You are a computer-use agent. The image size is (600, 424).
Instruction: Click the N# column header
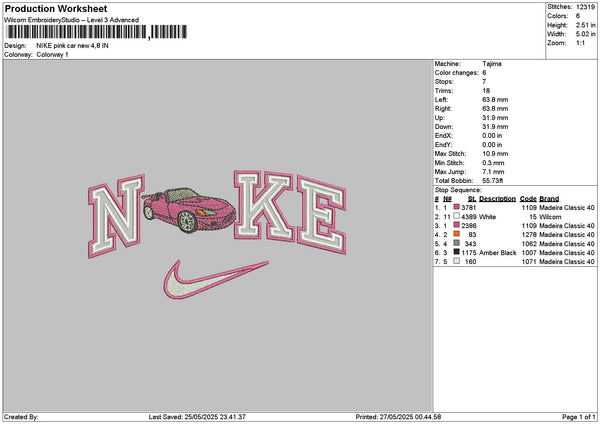(447, 199)
